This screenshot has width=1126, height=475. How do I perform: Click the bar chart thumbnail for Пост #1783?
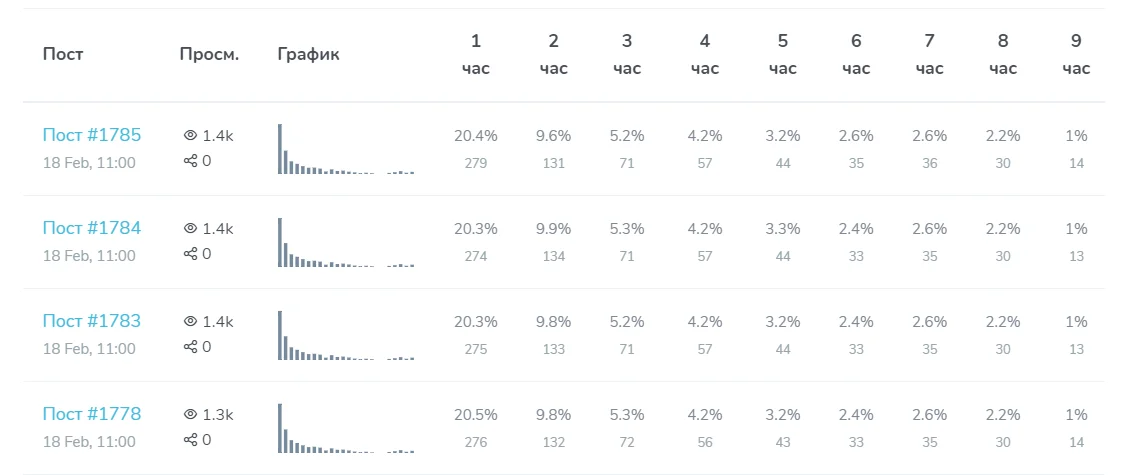pyautogui.click(x=345, y=336)
